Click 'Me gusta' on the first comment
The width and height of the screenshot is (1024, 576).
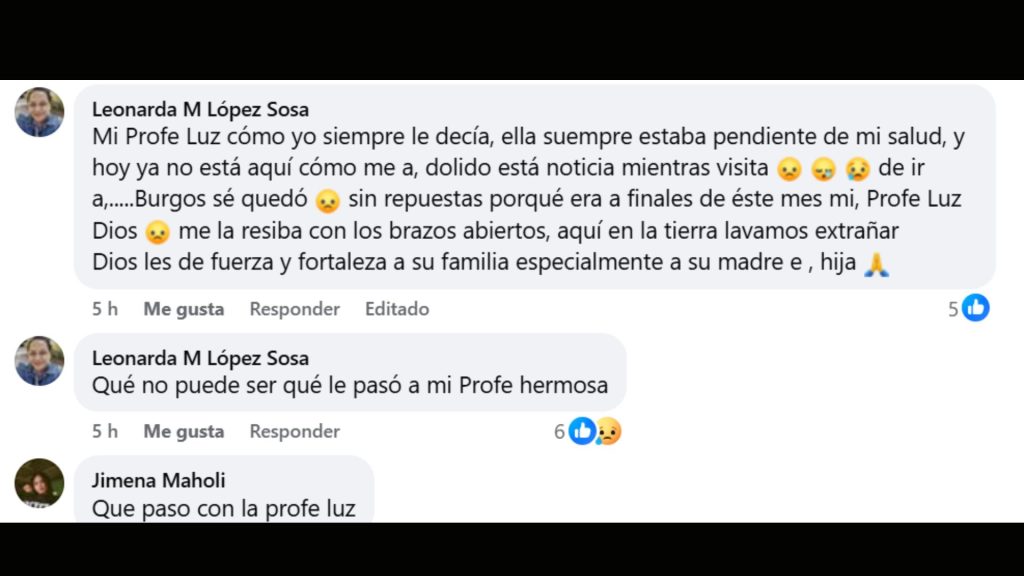point(183,309)
